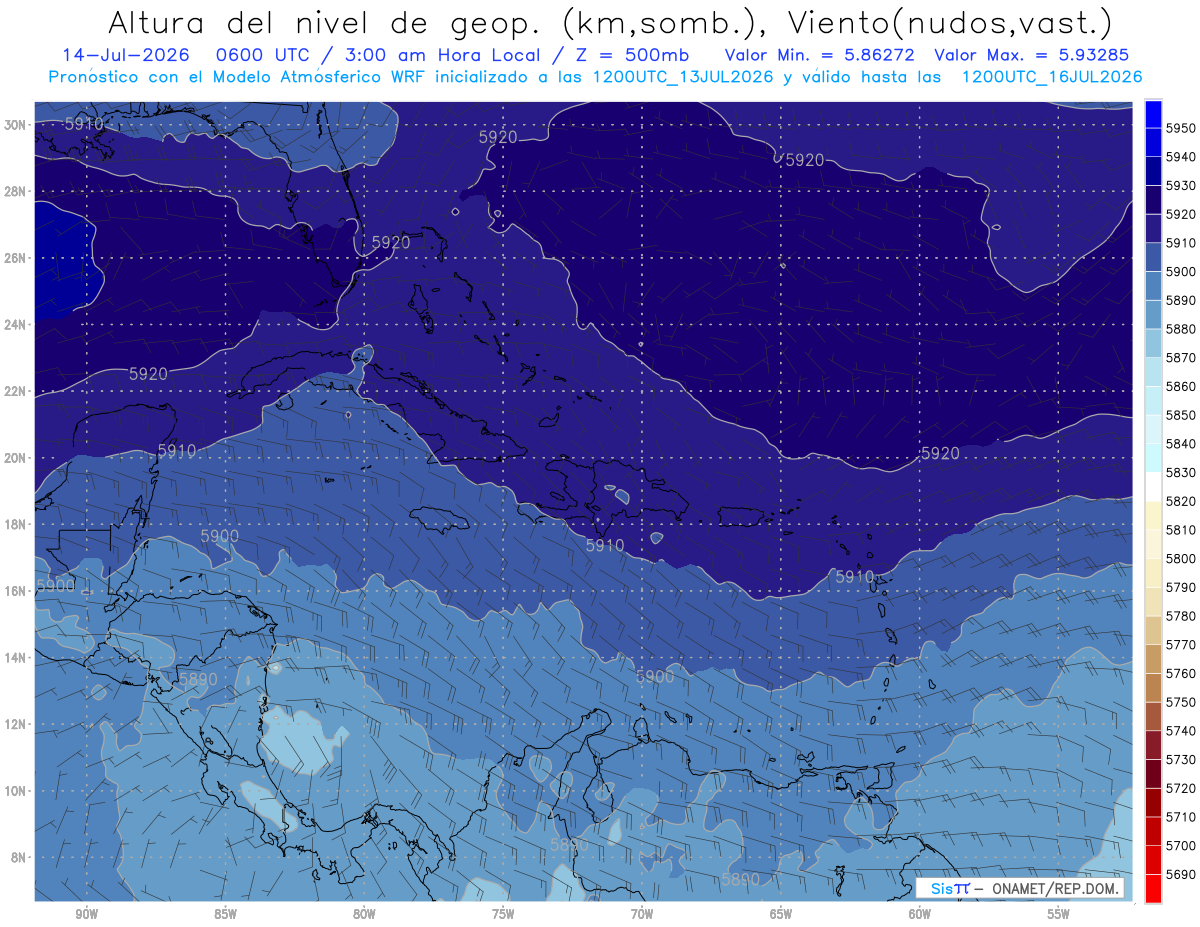Click the SisTT logo on the map

[949, 888]
